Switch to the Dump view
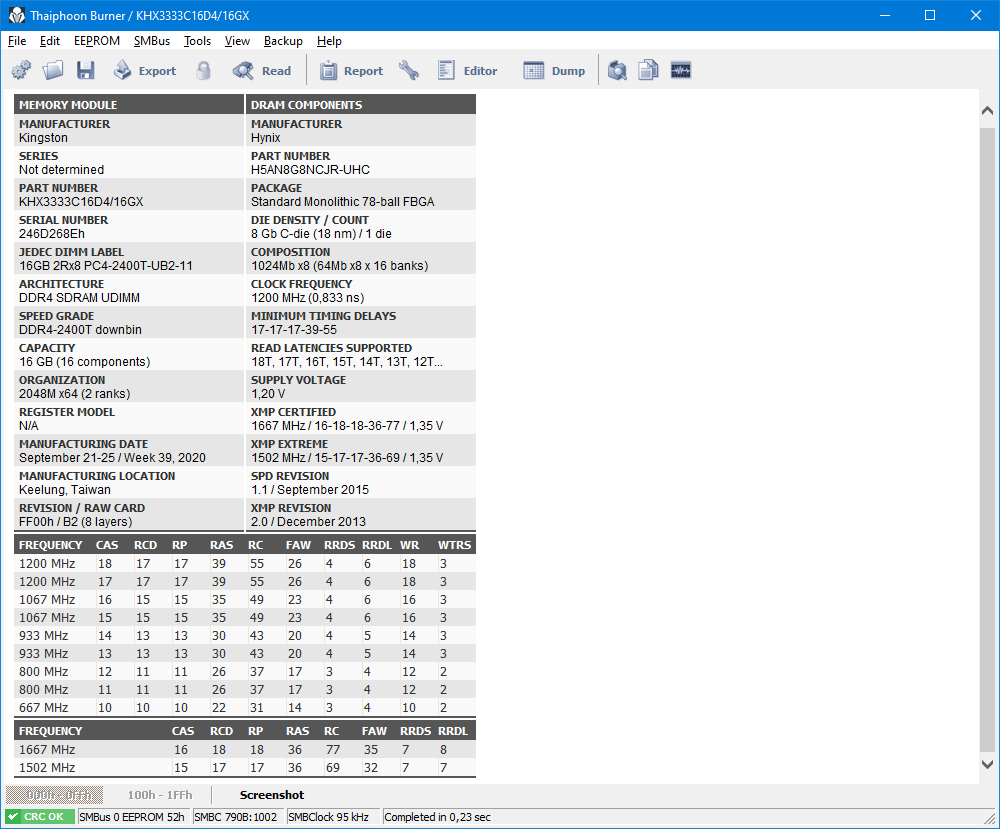1000x829 pixels. [x=554, y=70]
